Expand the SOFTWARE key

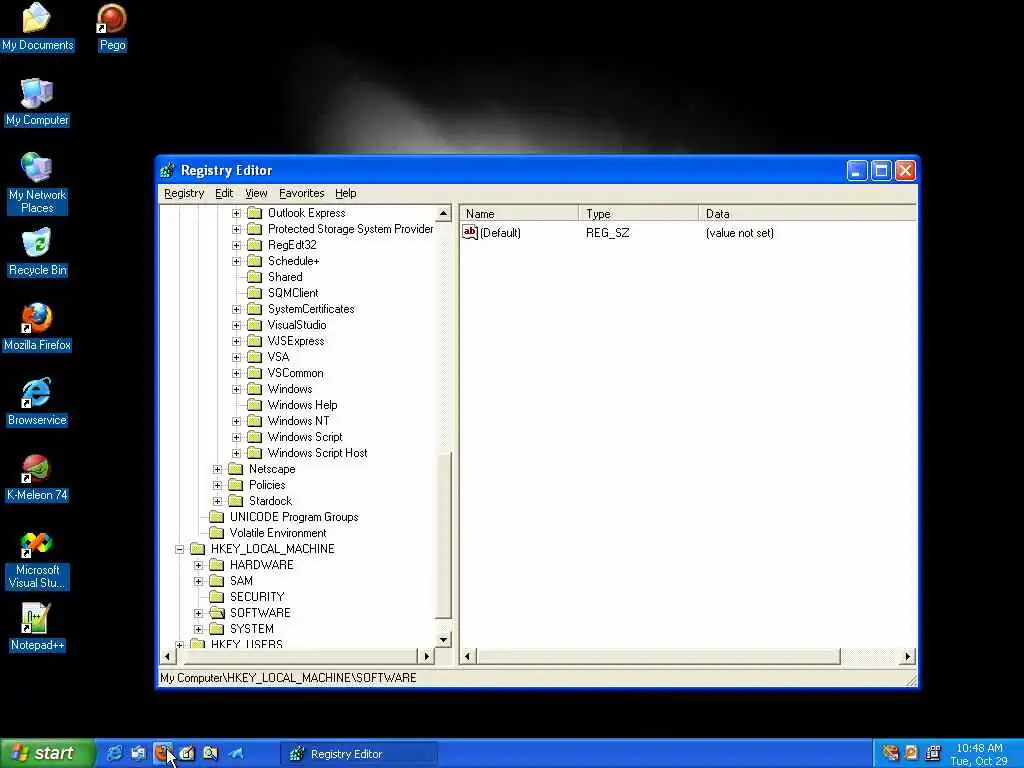point(199,613)
